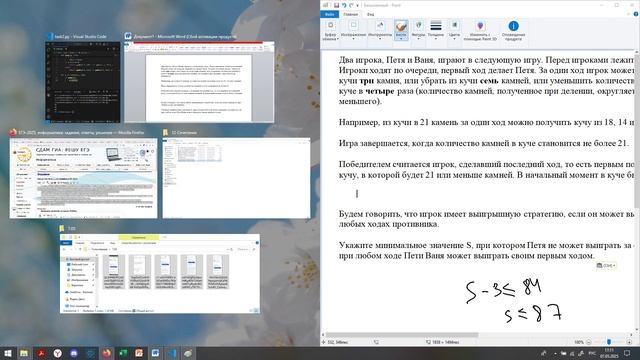The width and height of the screenshot is (640, 360).
Task: Select the Microsoft Word document window thumbnail
Action: [199, 82]
